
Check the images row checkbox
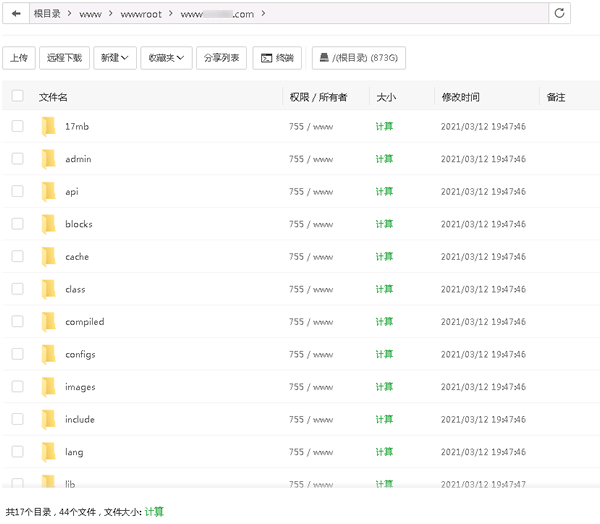pyautogui.click(x=17, y=386)
